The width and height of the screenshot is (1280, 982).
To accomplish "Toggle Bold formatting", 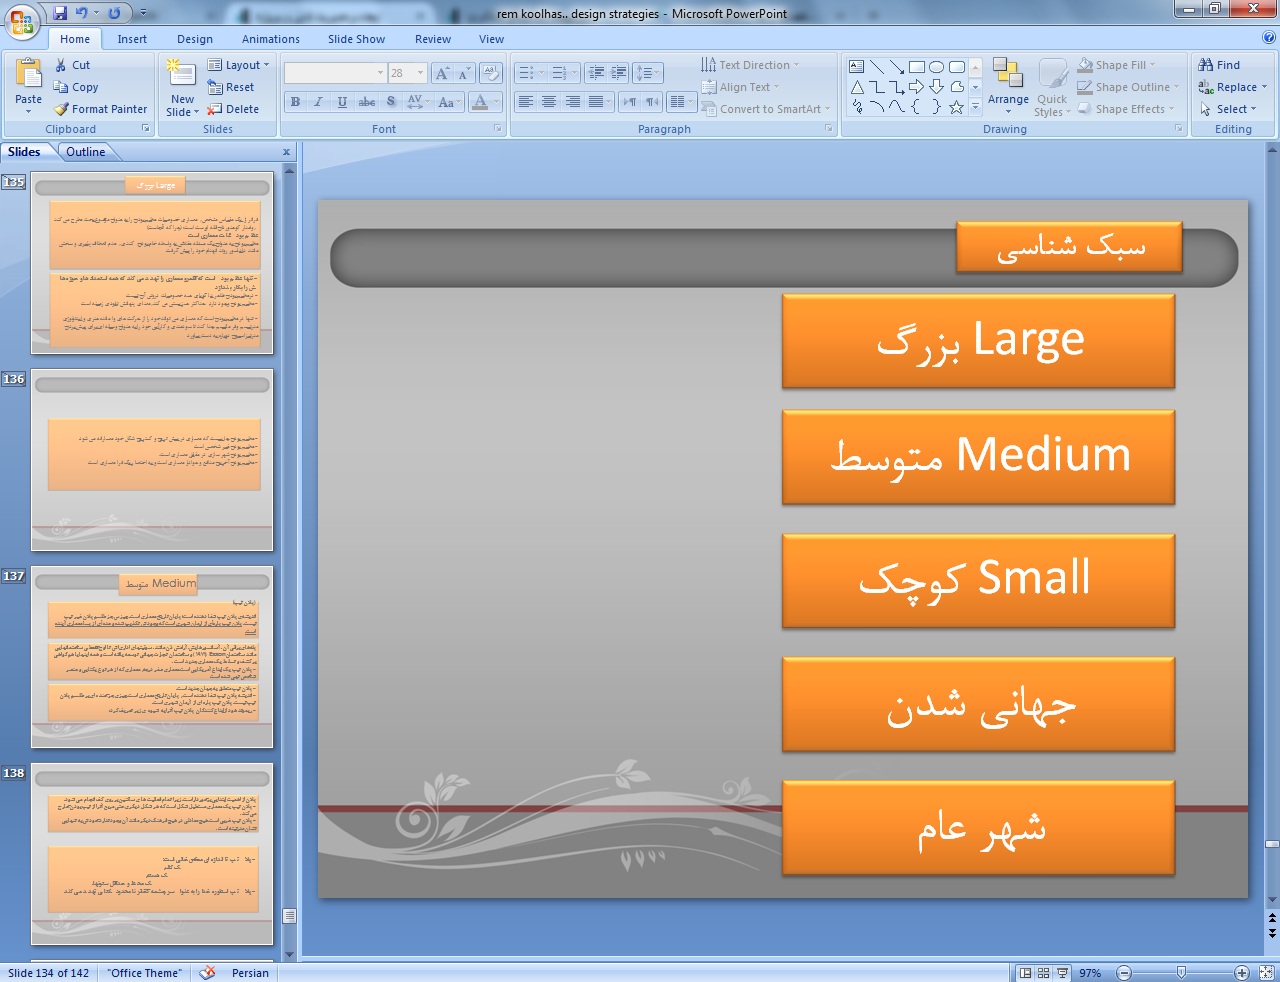I will 295,102.
